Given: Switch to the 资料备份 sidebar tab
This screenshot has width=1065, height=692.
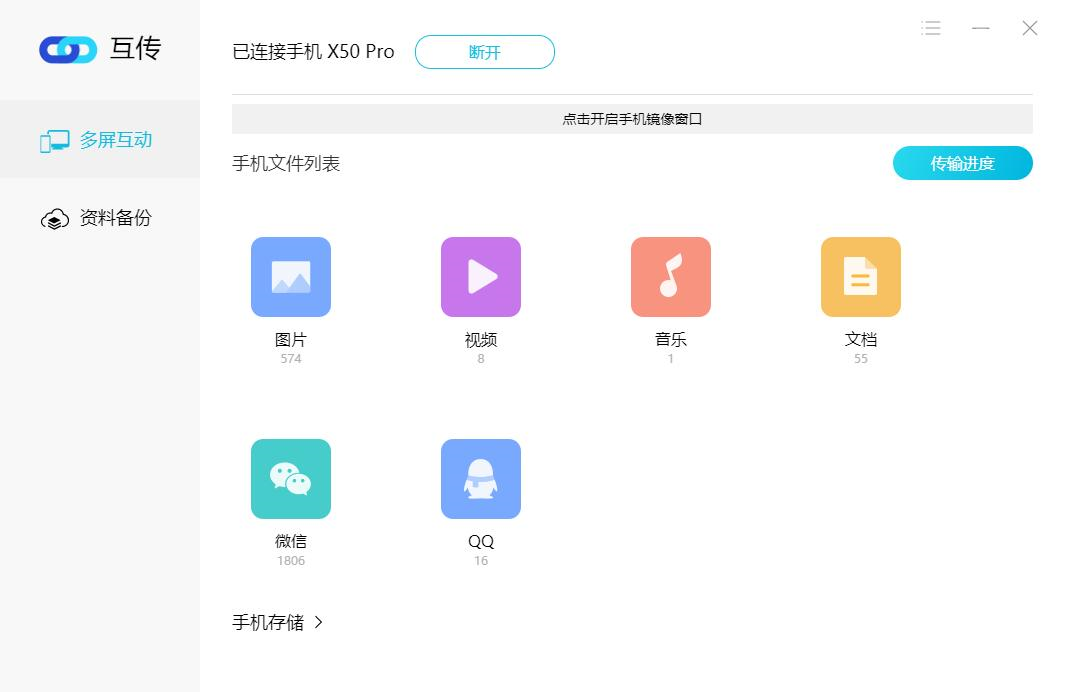Looking at the screenshot, I should (x=100, y=218).
